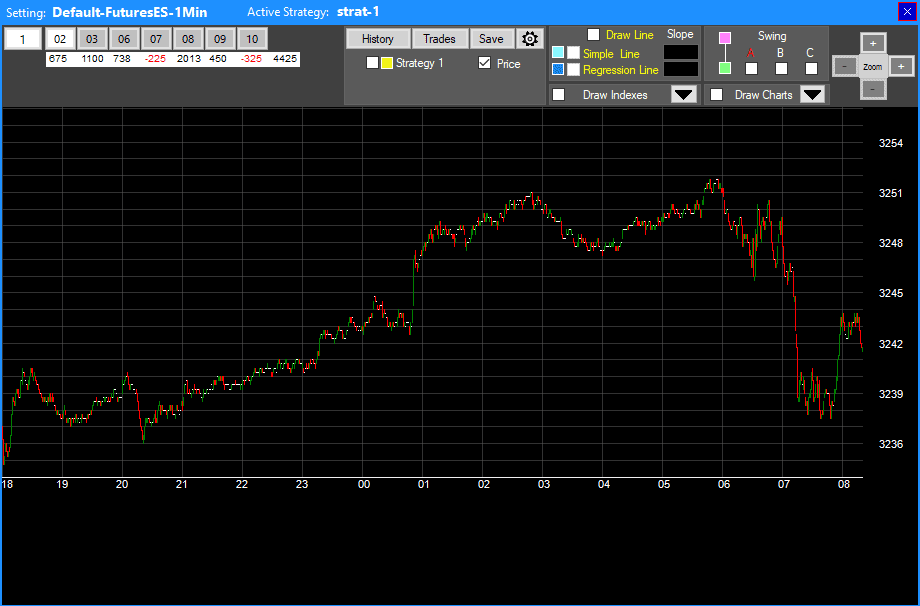920x606 pixels.
Task: Expand the Draw Charts dropdown arrow
Action: (x=813, y=95)
